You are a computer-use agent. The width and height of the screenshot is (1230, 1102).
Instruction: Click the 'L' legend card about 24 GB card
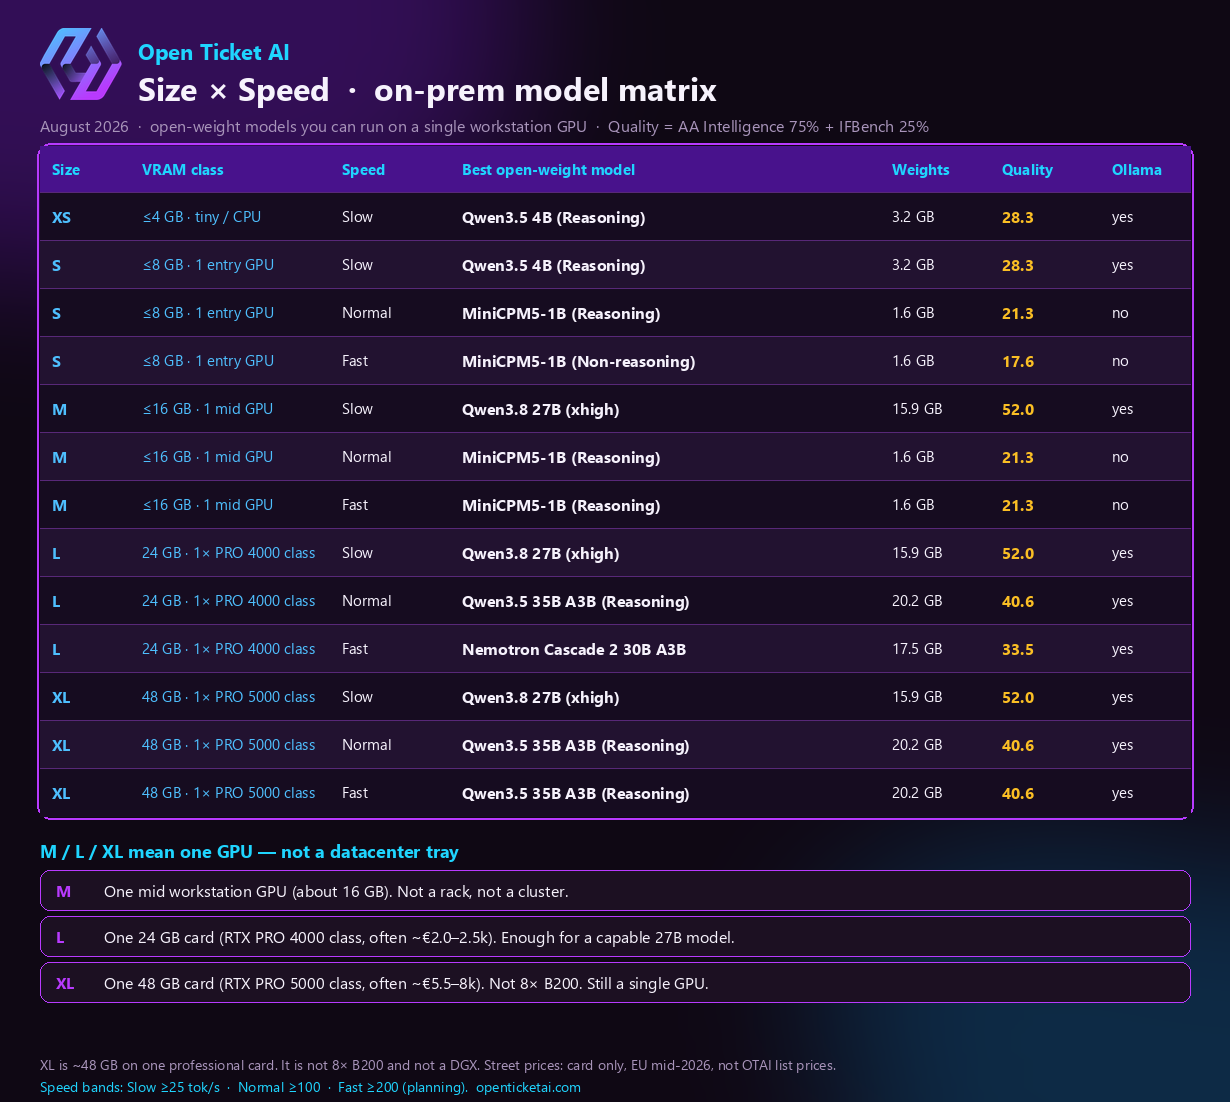point(615,937)
